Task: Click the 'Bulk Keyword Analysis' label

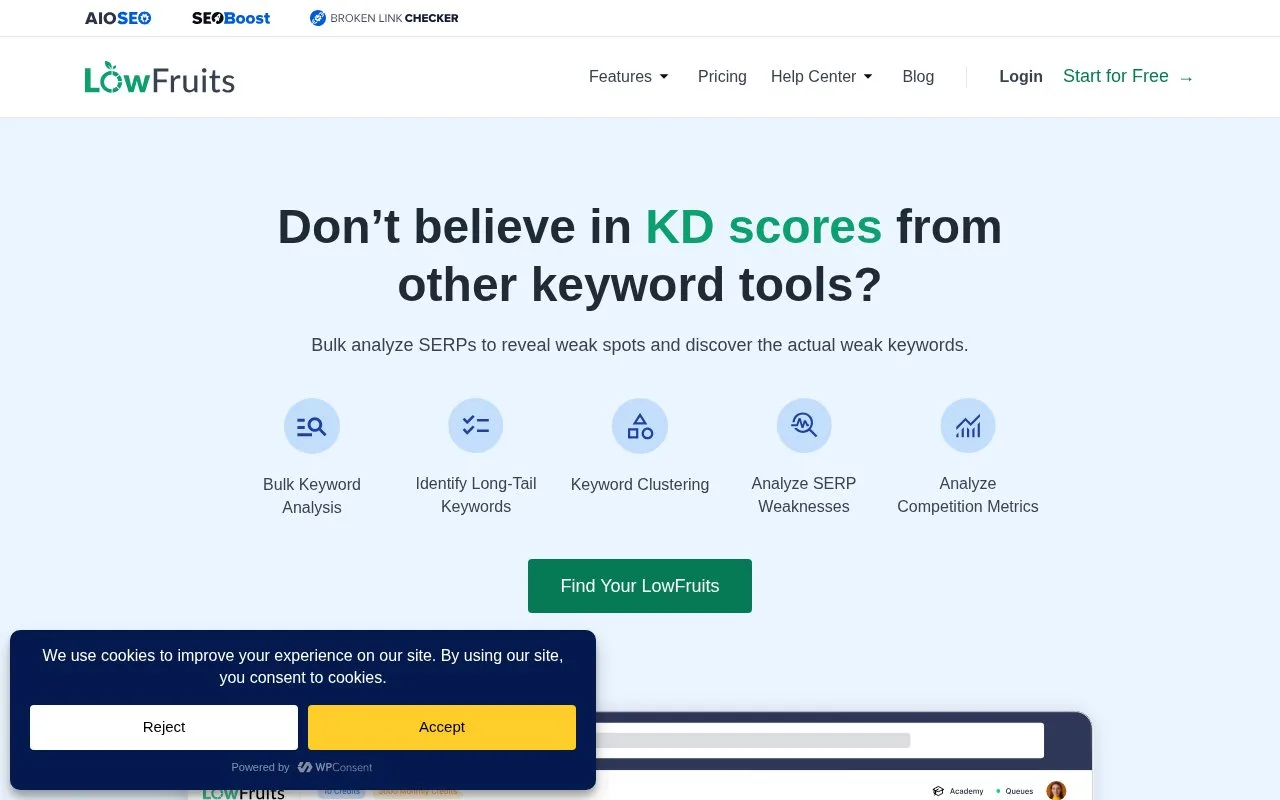Action: coord(312,496)
